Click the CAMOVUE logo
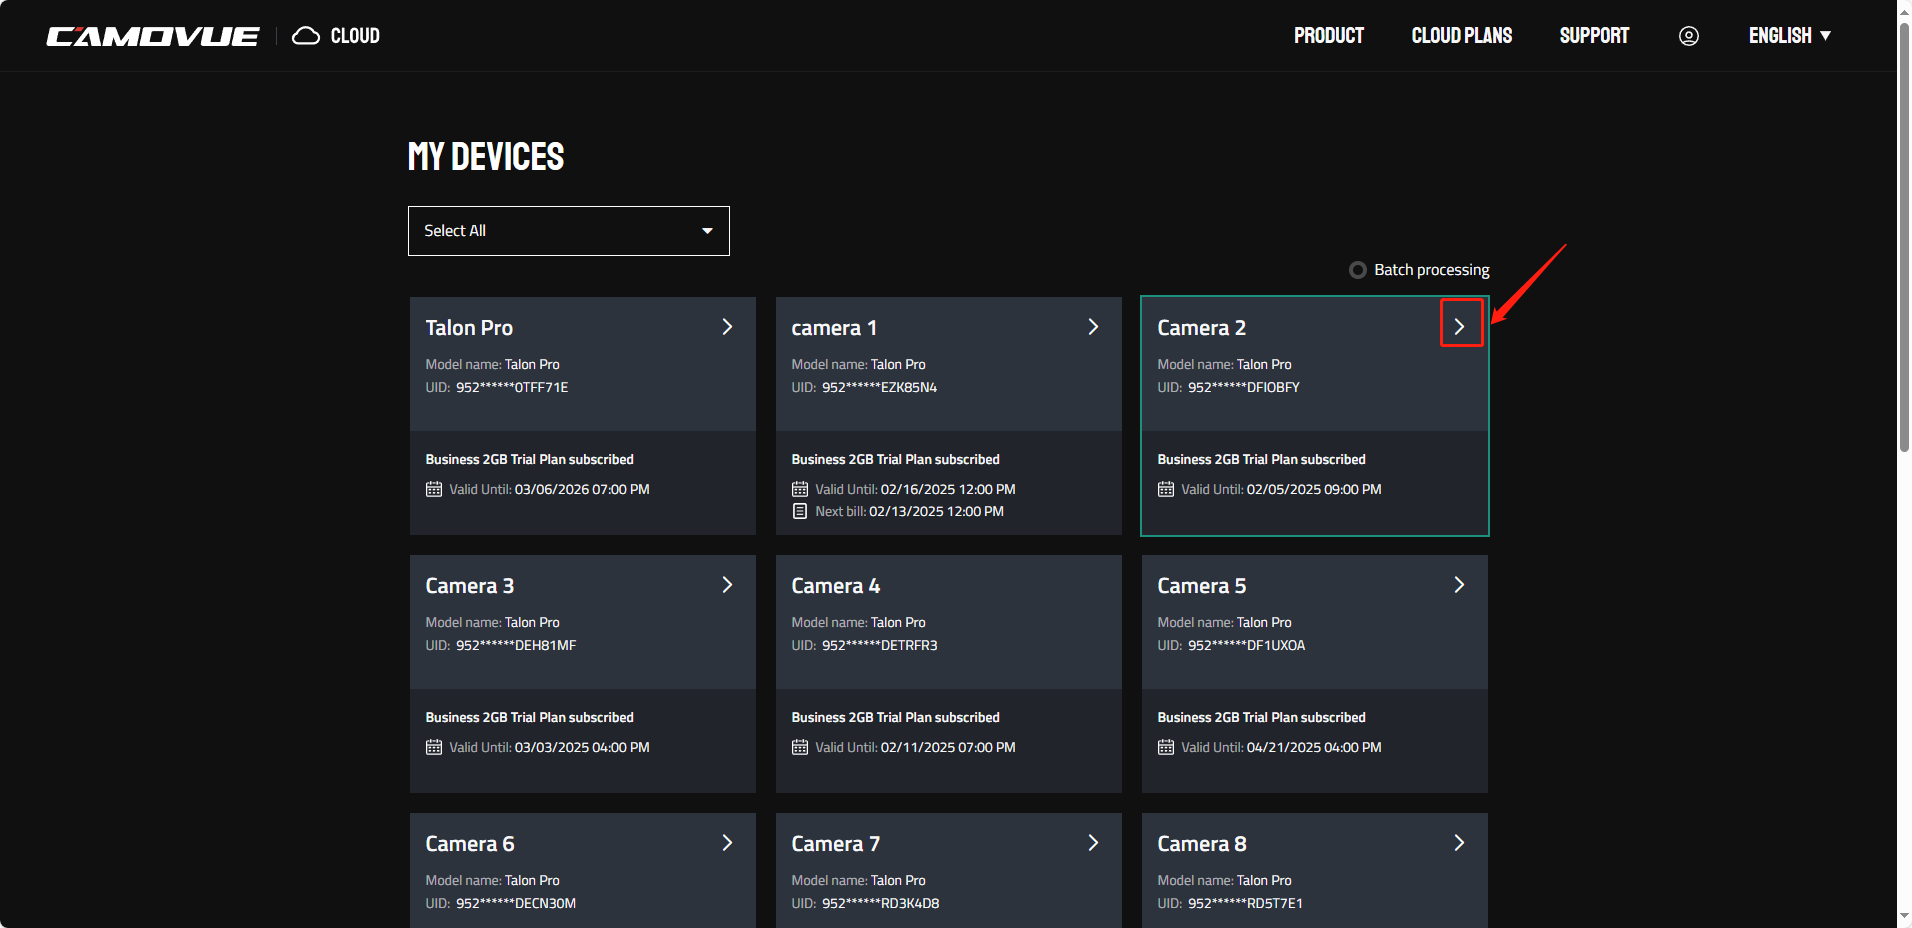This screenshot has width=1912, height=928. [153, 36]
